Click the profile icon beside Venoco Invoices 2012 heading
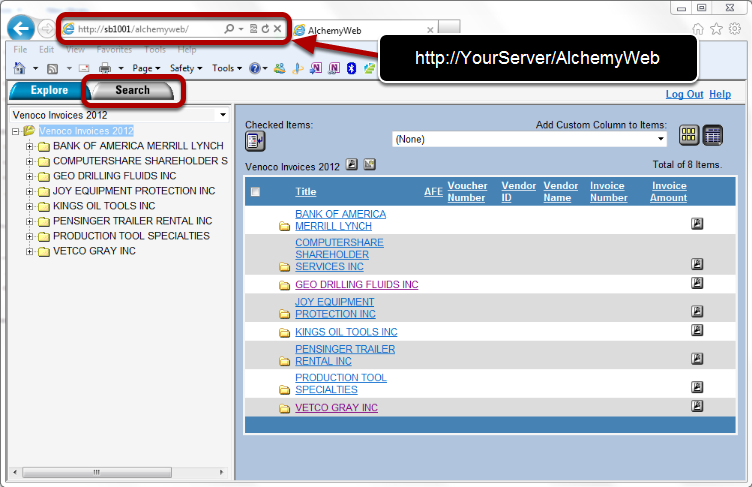The height and width of the screenshot is (487, 752). click(x=352, y=165)
